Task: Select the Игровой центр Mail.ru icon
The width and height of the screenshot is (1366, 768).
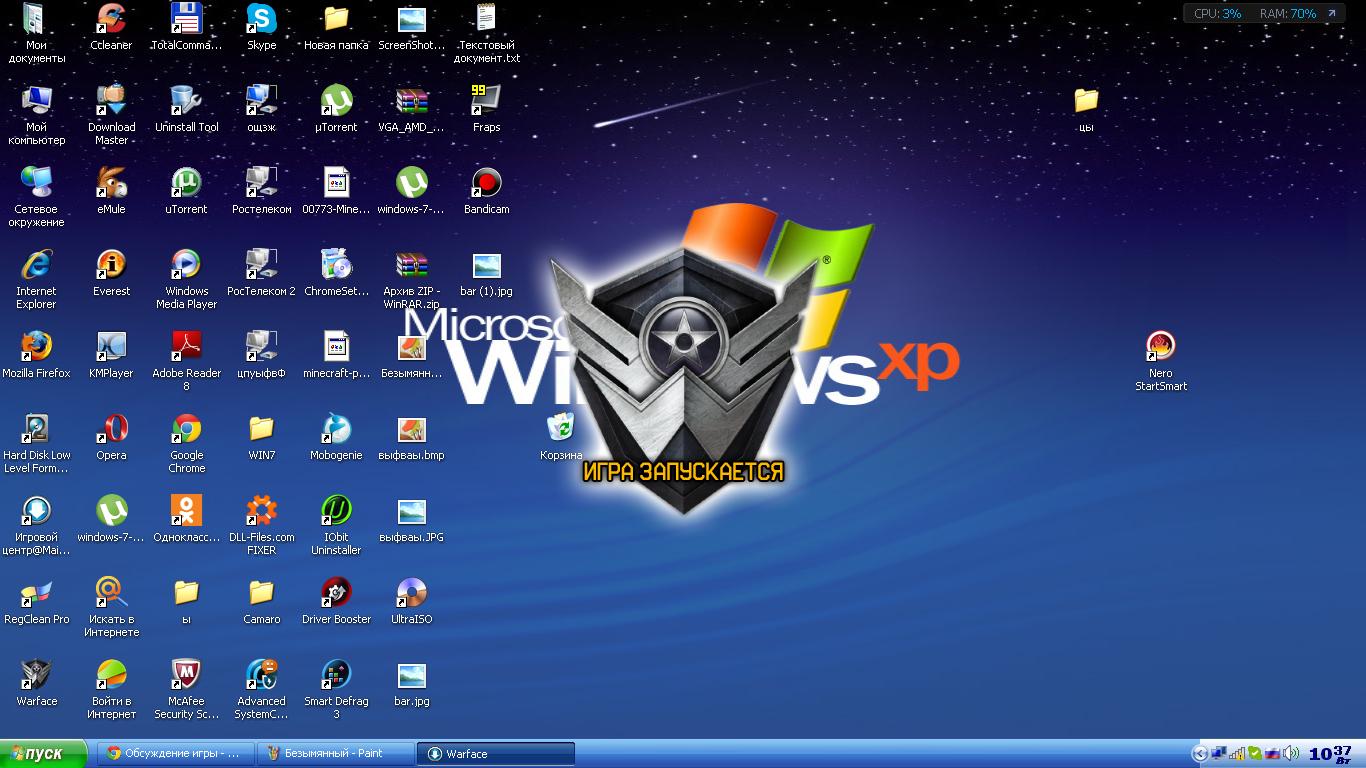Action: (x=36, y=525)
